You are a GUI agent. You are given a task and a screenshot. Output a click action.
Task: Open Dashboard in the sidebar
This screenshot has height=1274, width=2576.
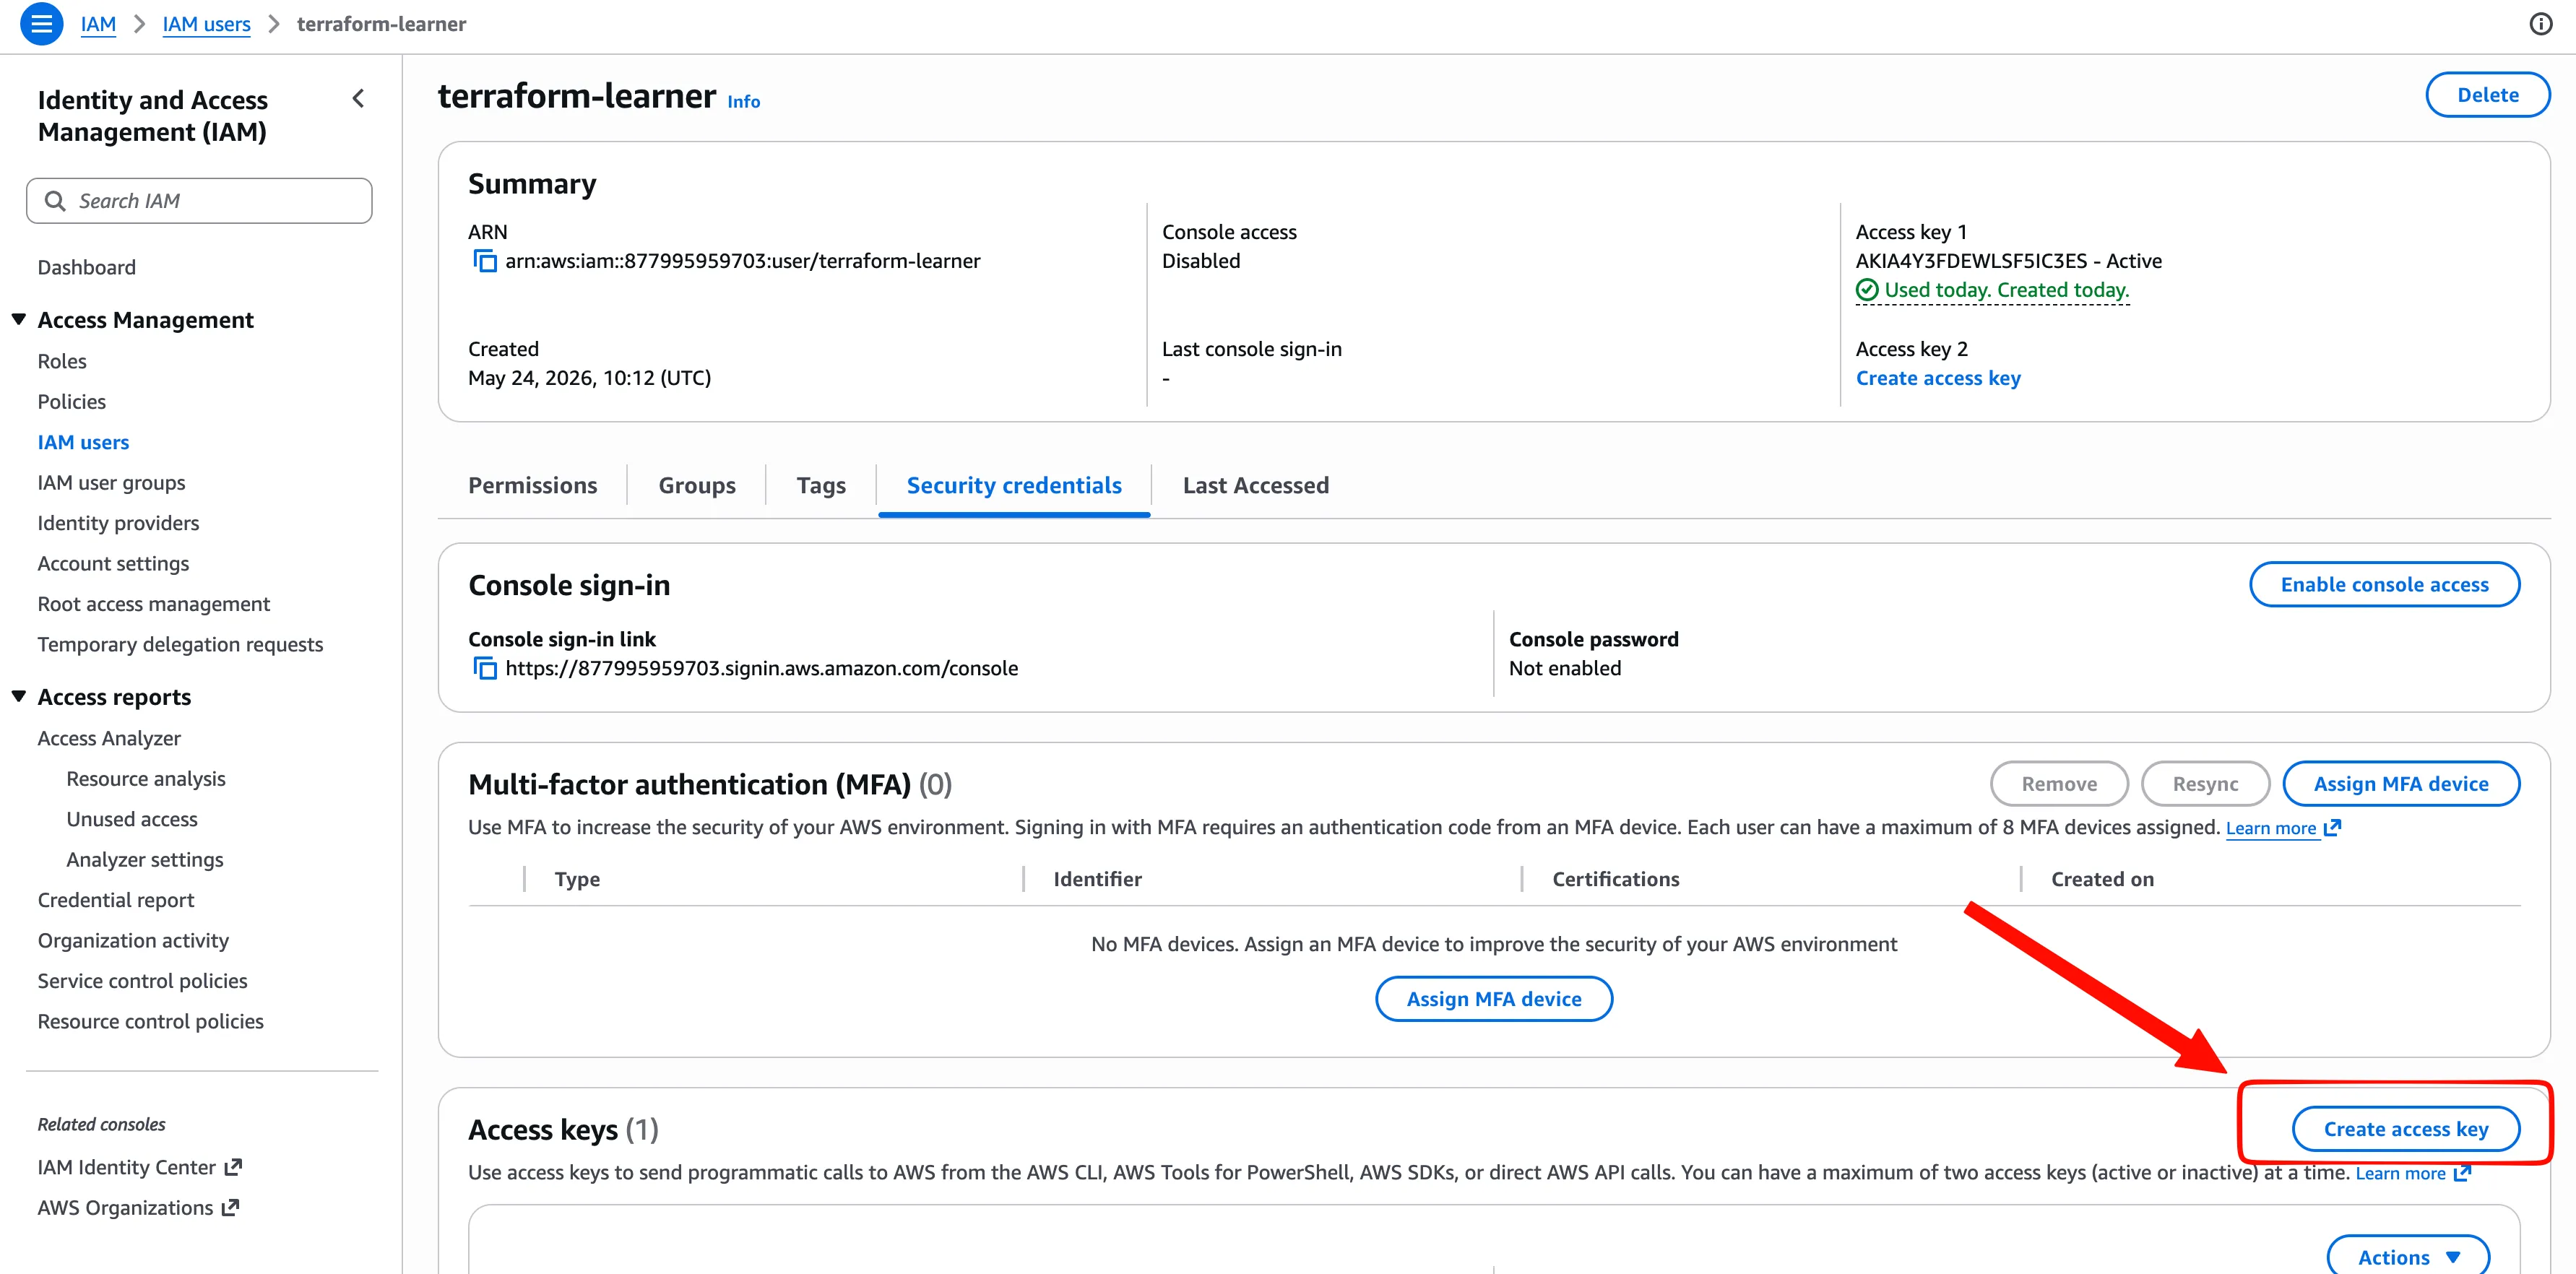(87, 267)
